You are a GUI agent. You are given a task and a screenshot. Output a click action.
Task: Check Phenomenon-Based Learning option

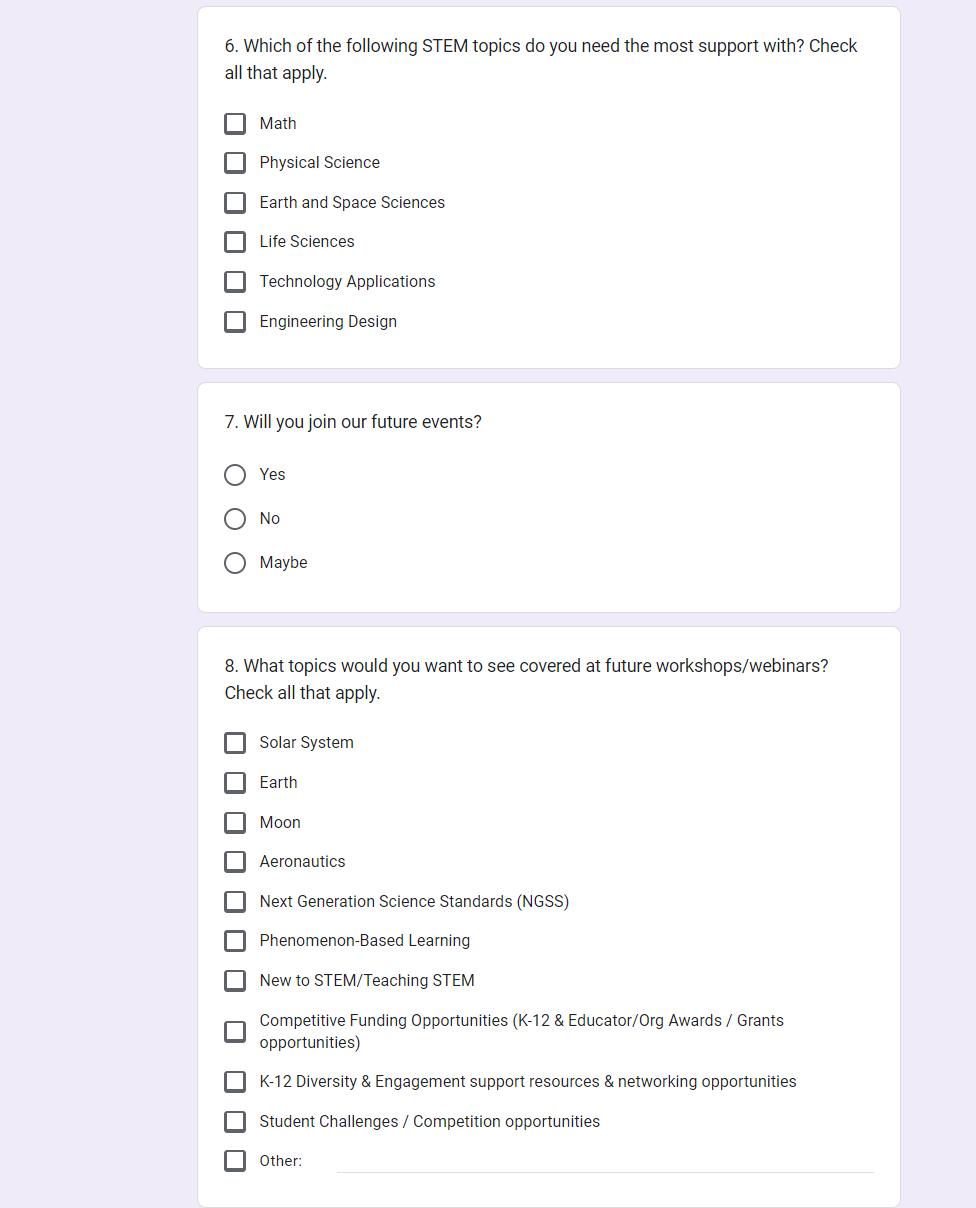click(x=235, y=941)
